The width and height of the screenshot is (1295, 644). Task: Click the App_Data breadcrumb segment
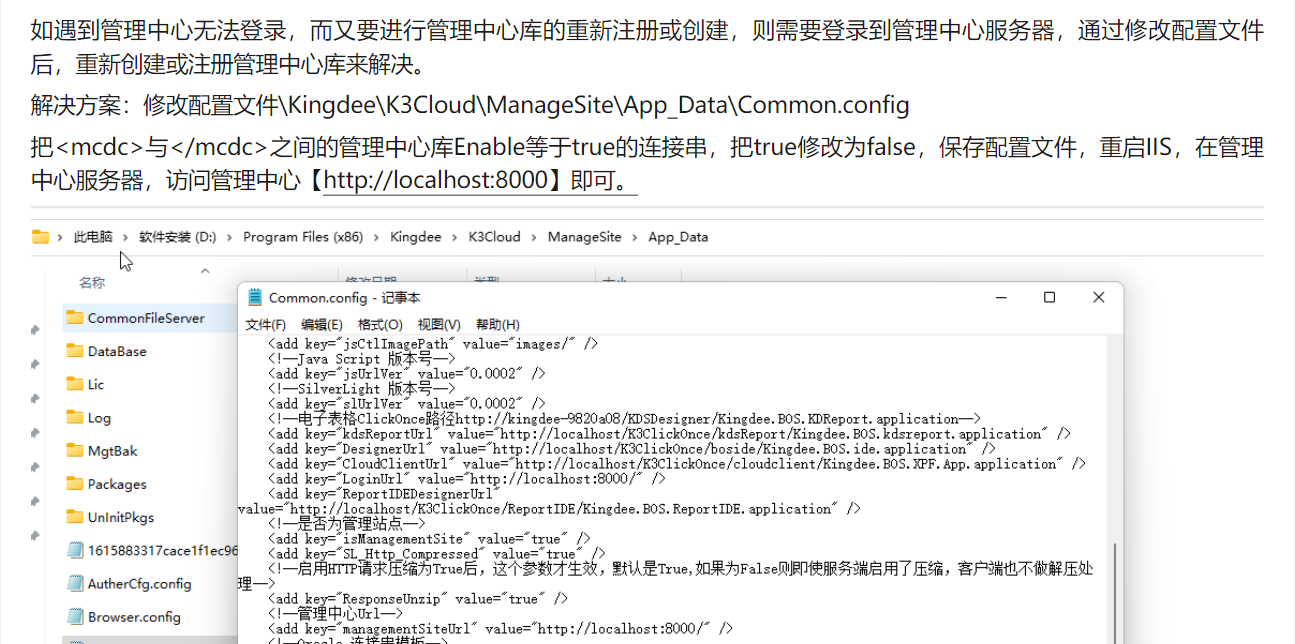pyautogui.click(x=678, y=237)
